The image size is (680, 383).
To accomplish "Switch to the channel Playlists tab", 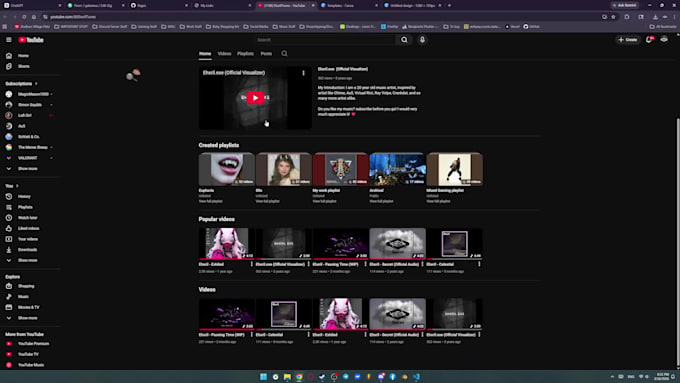I will [x=245, y=54].
